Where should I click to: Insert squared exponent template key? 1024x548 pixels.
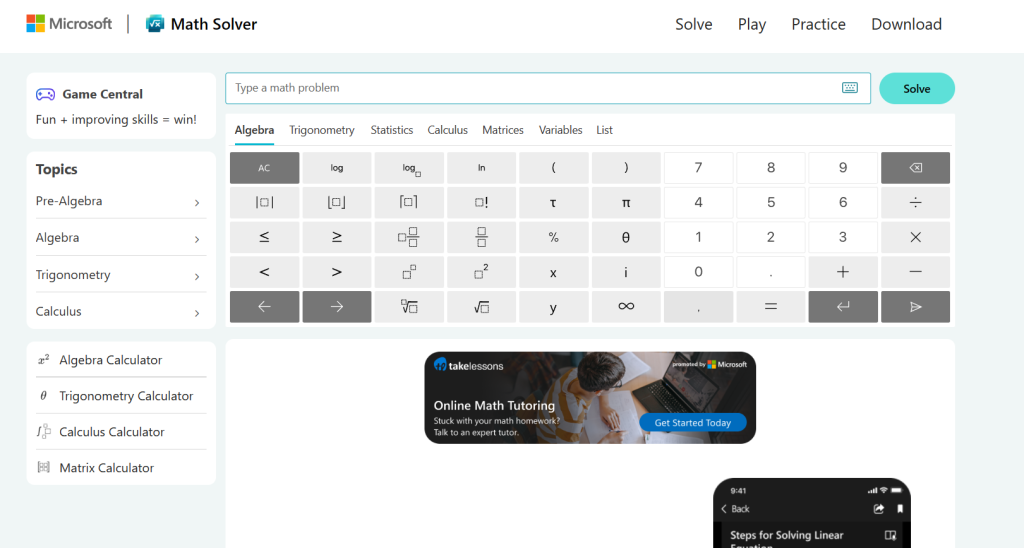[x=481, y=272]
